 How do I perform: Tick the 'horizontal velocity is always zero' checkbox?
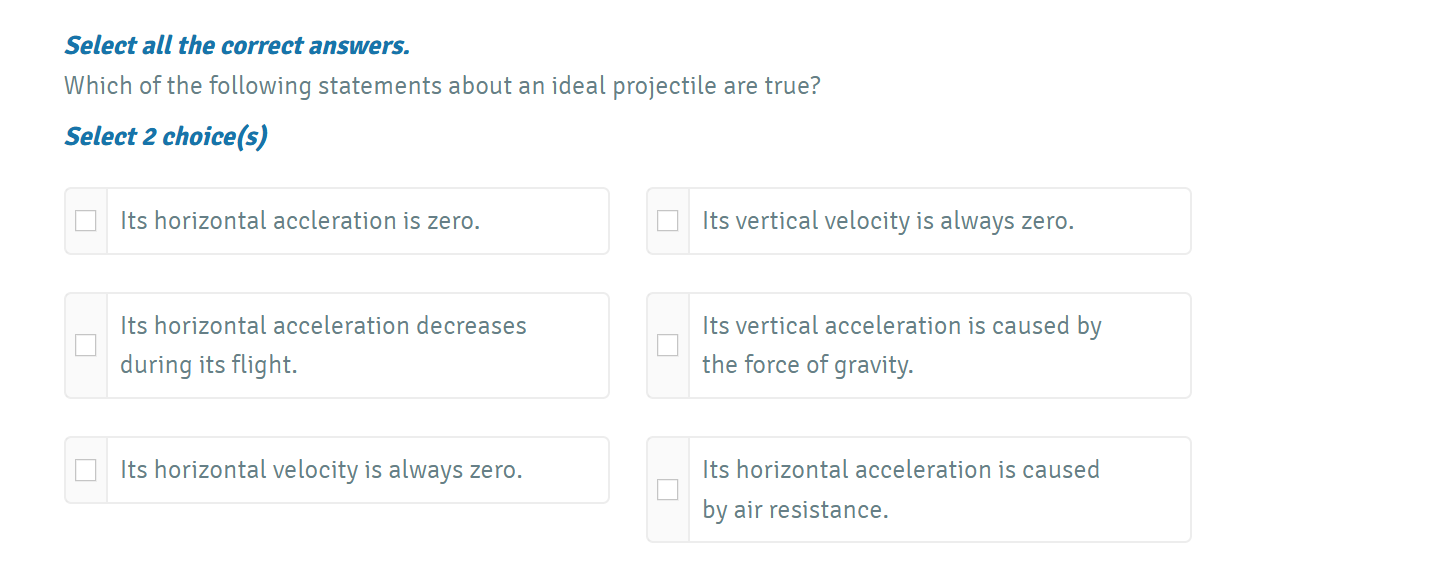coord(86,470)
